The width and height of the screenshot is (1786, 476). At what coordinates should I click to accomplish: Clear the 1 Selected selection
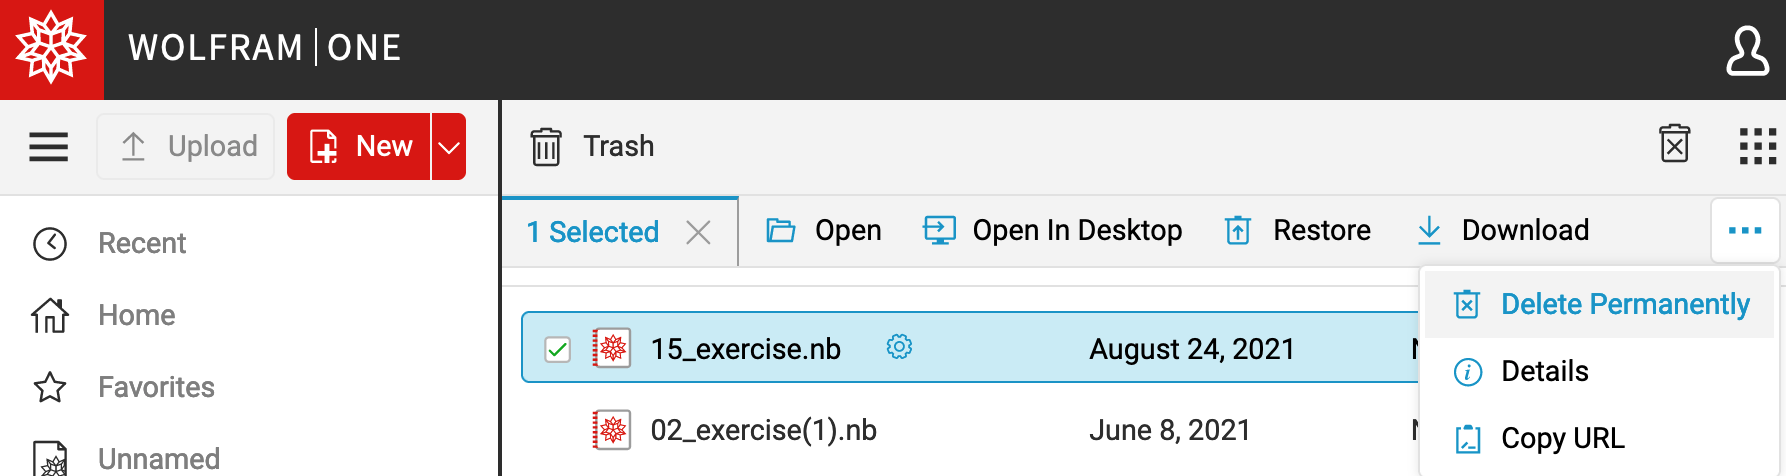coord(698,233)
